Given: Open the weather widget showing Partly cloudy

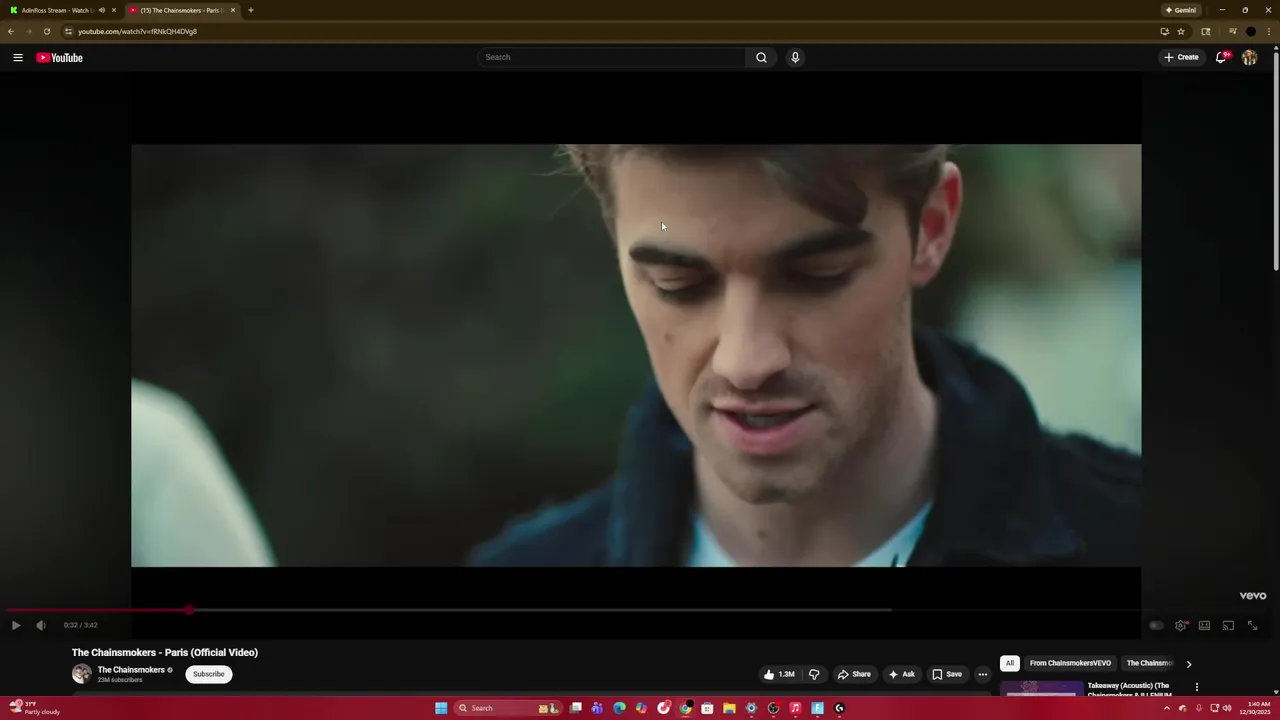Looking at the screenshot, I should pos(35,708).
